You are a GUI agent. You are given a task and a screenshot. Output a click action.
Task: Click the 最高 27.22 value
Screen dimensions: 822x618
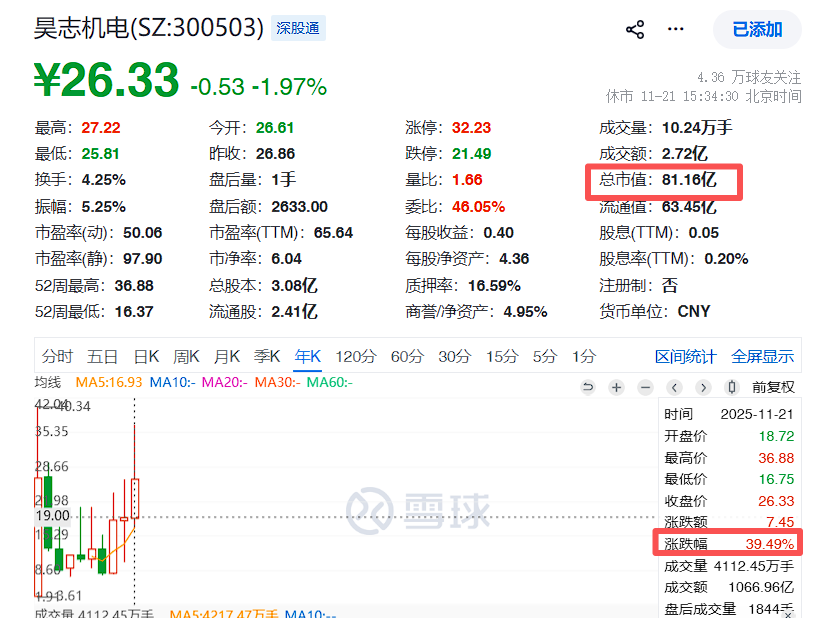pos(101,127)
